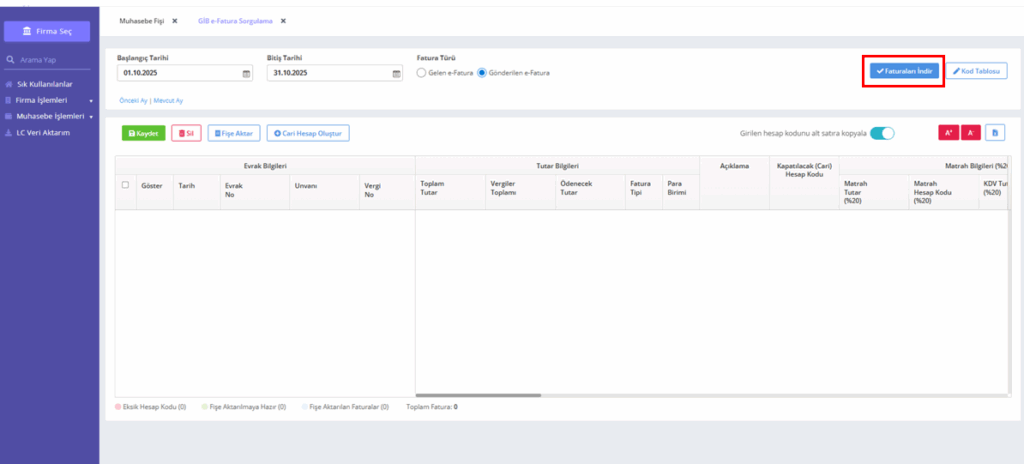Click the Faturaları İndir button
This screenshot has height=464, width=1024.
tap(904, 71)
